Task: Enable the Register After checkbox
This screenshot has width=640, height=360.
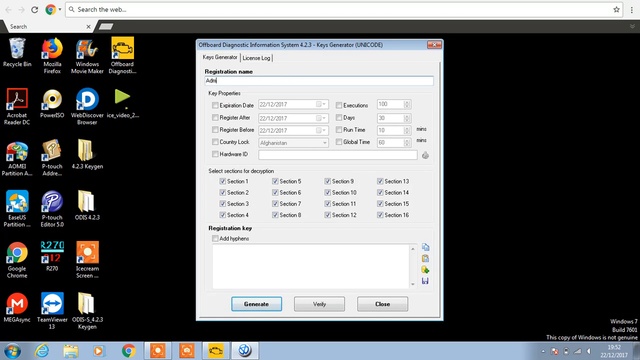Action: (x=215, y=118)
